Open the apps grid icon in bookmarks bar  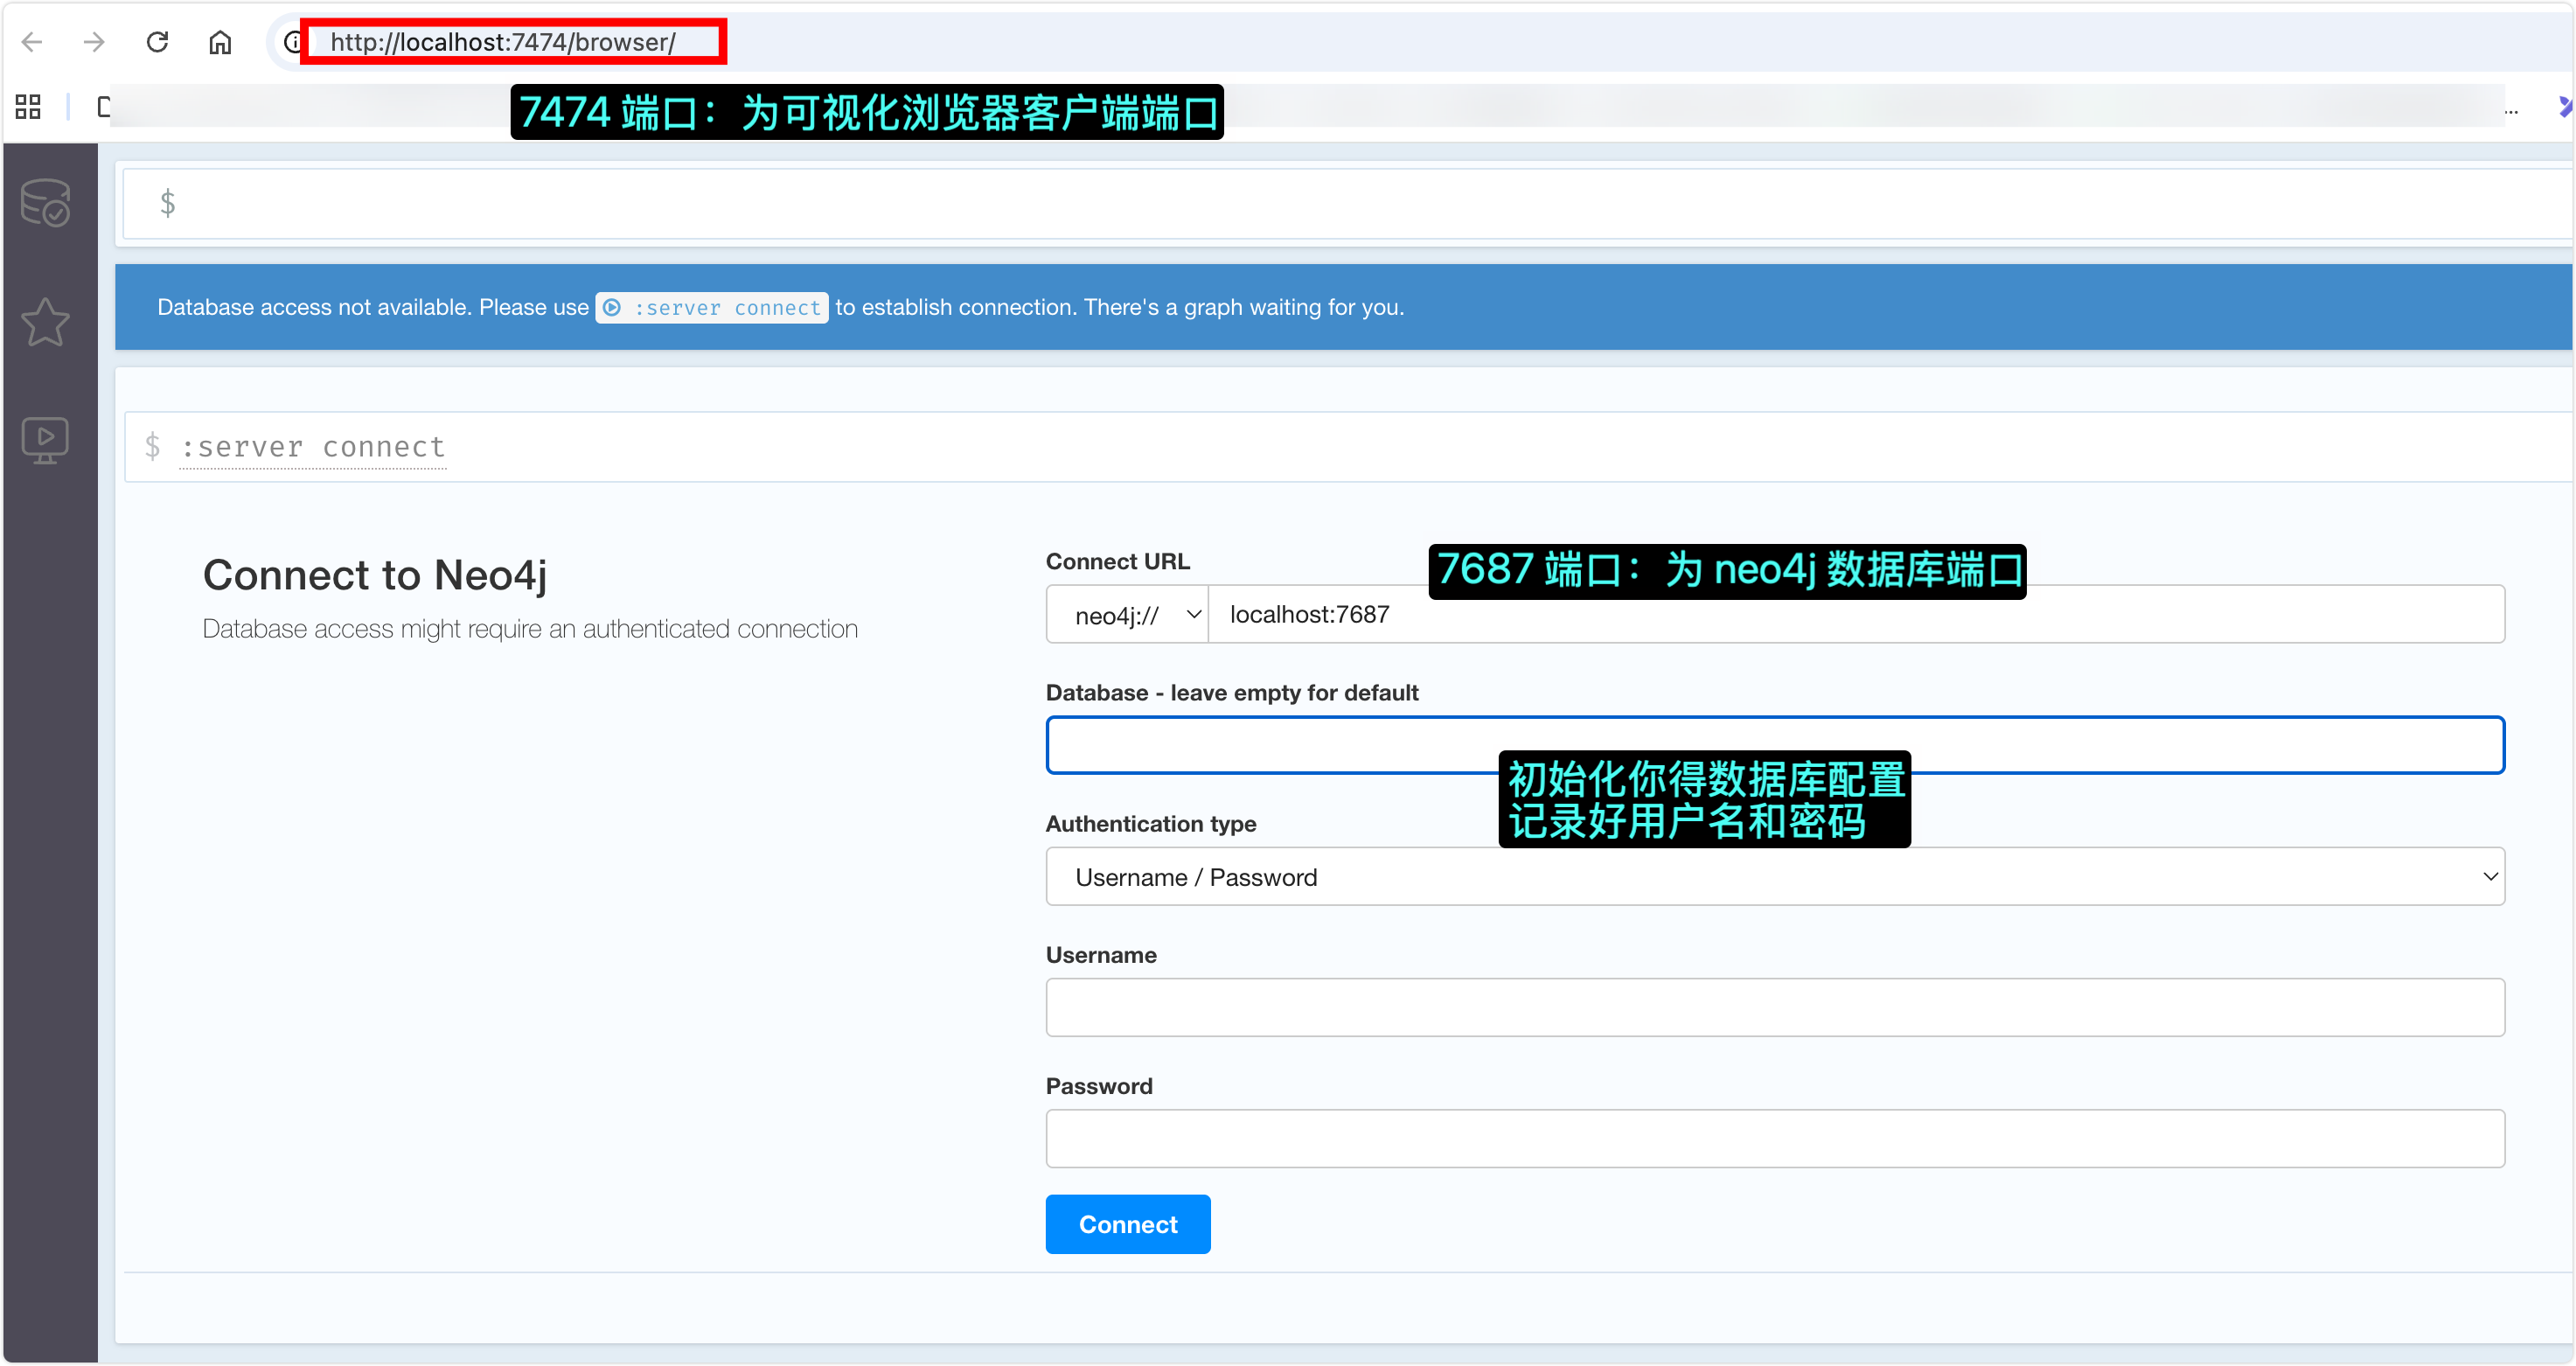click(x=28, y=106)
